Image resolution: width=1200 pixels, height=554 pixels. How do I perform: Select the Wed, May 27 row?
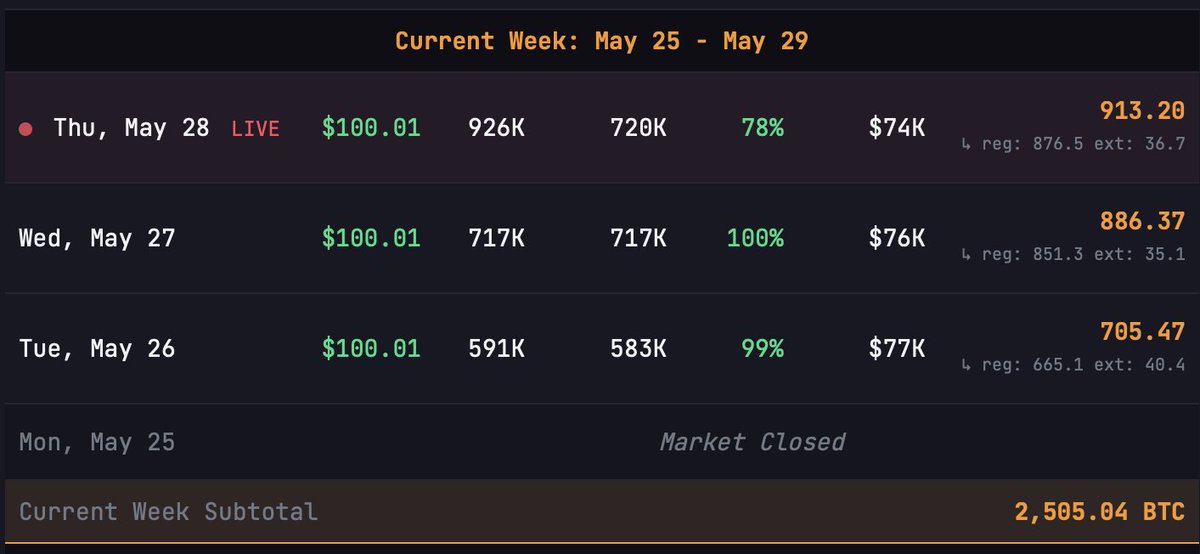pos(598,238)
